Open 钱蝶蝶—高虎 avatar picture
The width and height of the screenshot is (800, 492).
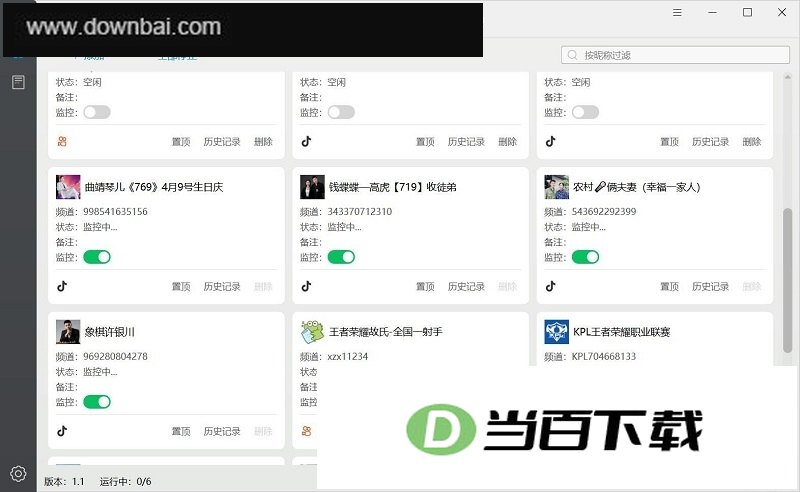(x=312, y=187)
